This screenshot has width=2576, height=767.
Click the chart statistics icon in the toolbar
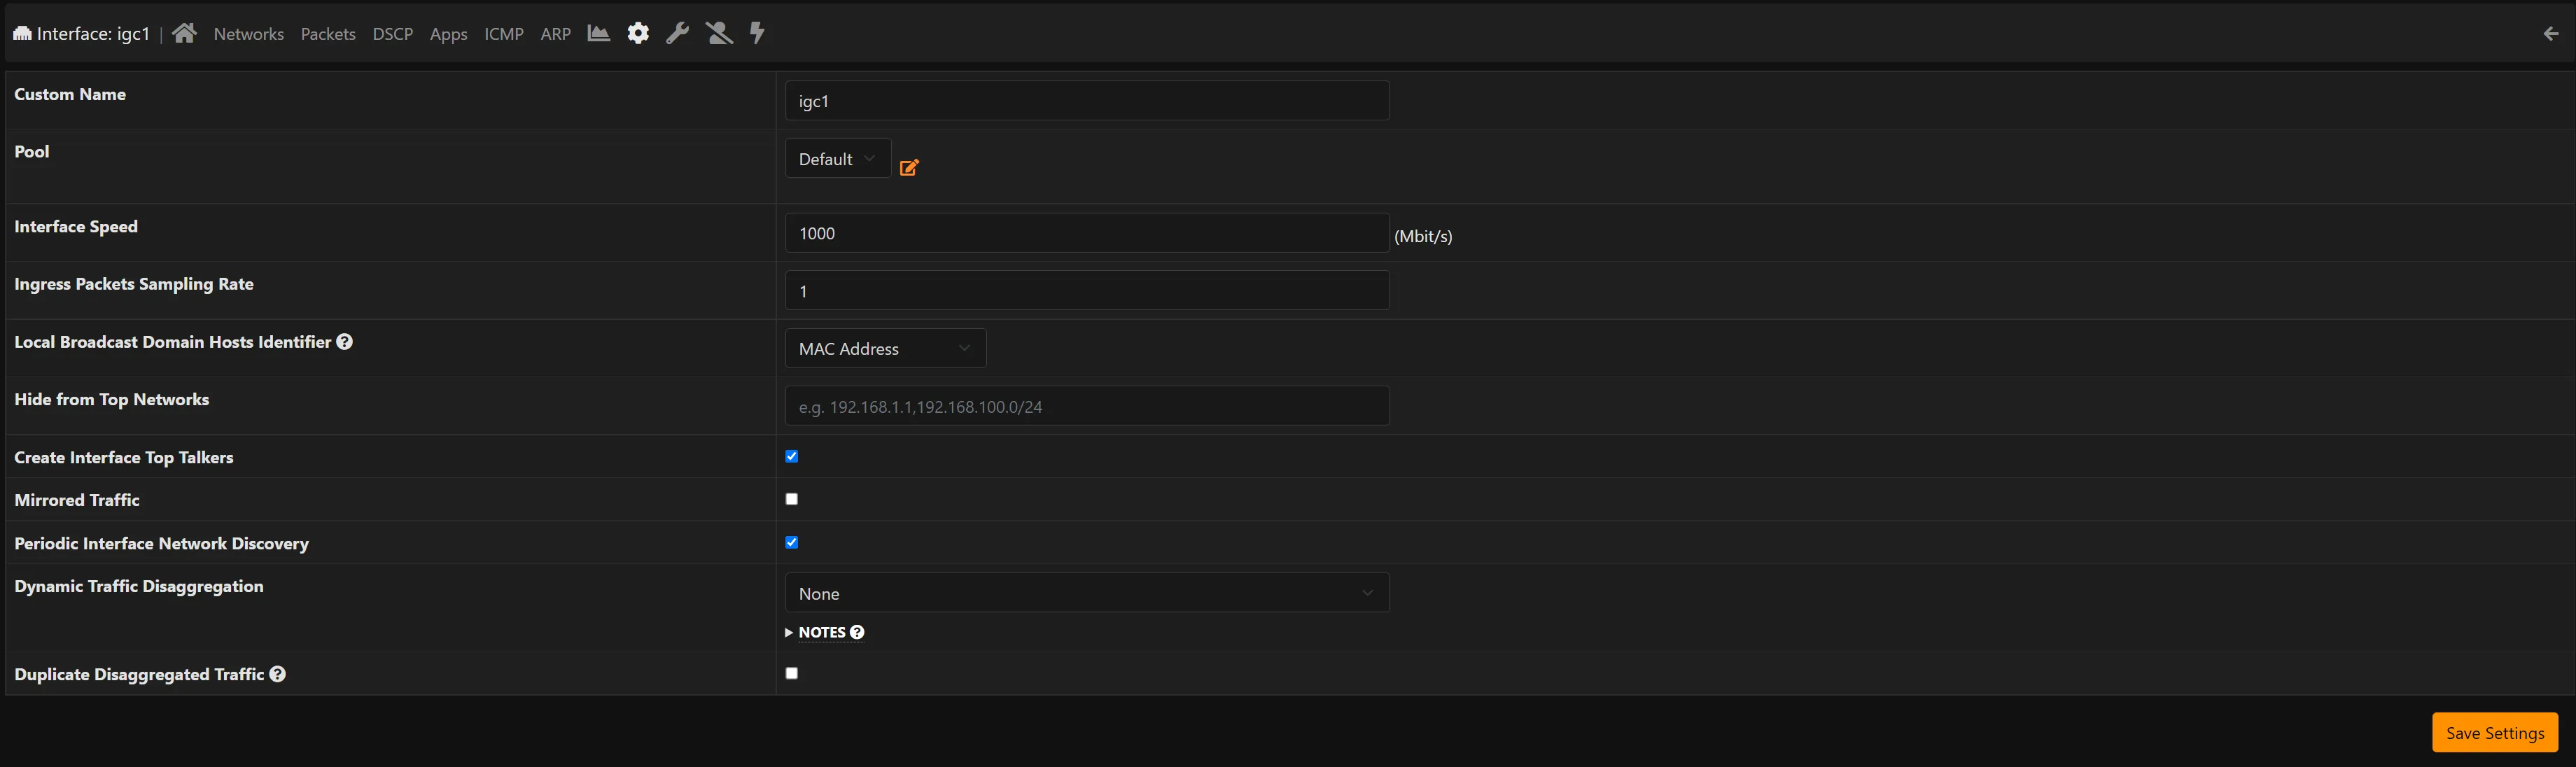(598, 33)
